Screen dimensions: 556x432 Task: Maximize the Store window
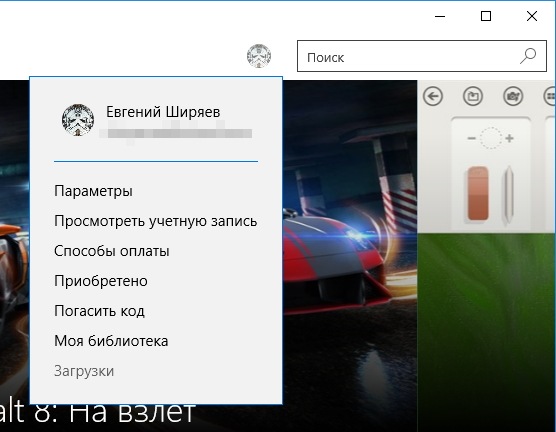tap(486, 16)
